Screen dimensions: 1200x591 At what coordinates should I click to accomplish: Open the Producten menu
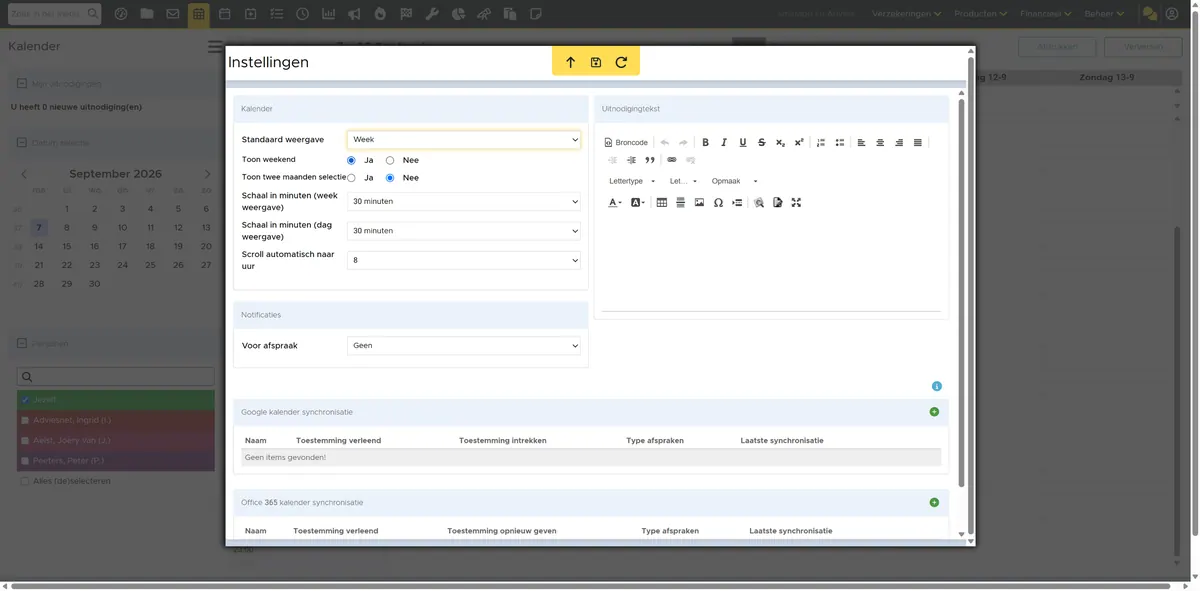(981, 14)
